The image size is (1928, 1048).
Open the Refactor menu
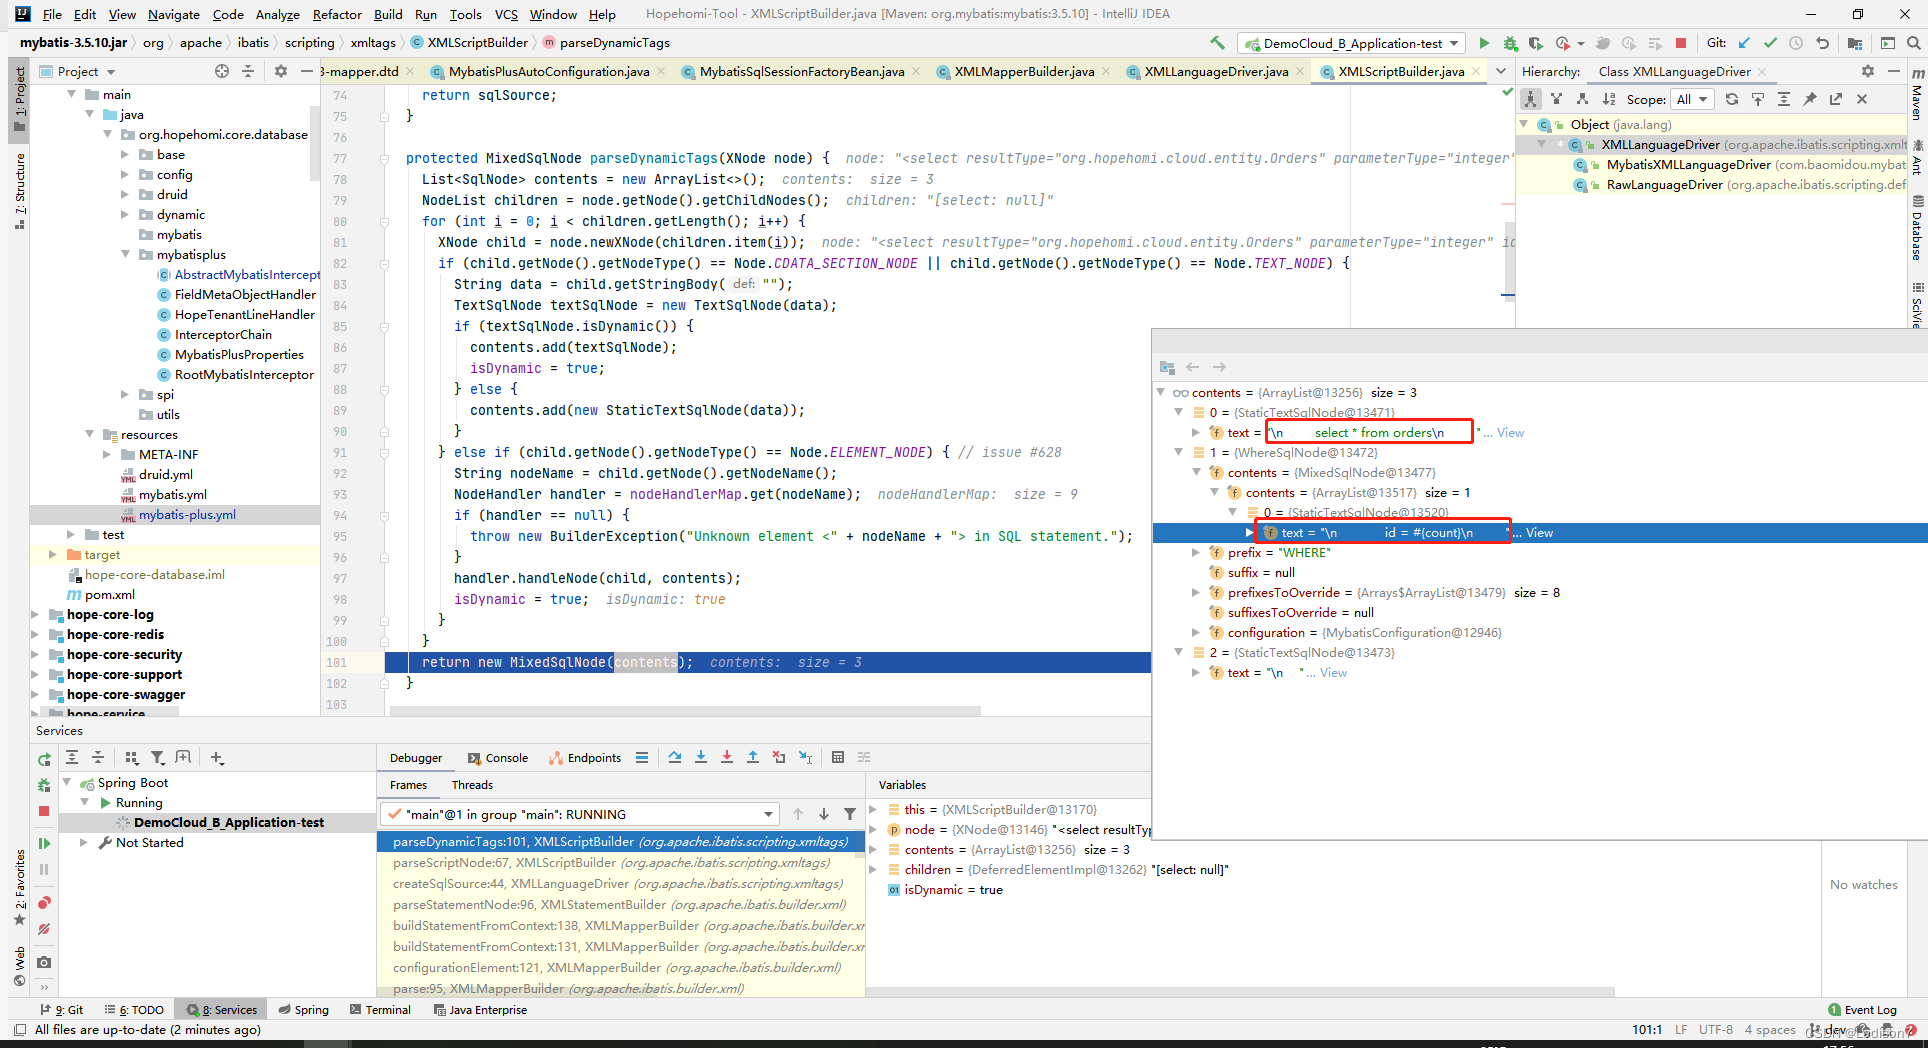[x=337, y=14]
